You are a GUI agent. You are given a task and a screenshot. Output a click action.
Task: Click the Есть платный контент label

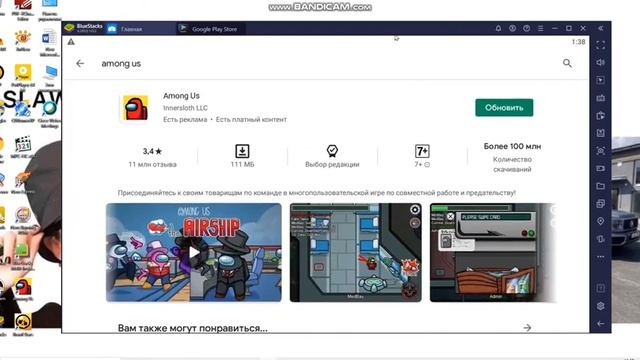point(251,120)
